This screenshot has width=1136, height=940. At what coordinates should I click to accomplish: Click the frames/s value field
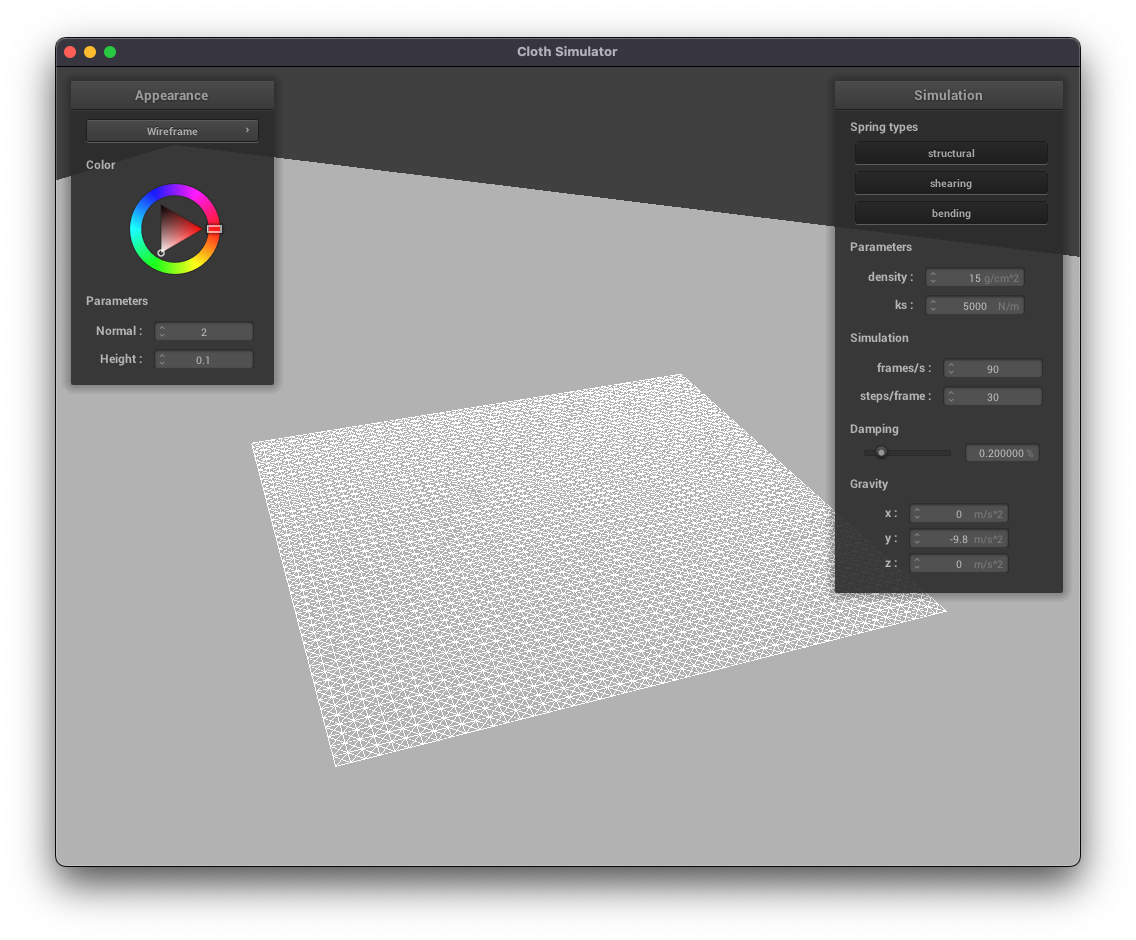coord(993,369)
